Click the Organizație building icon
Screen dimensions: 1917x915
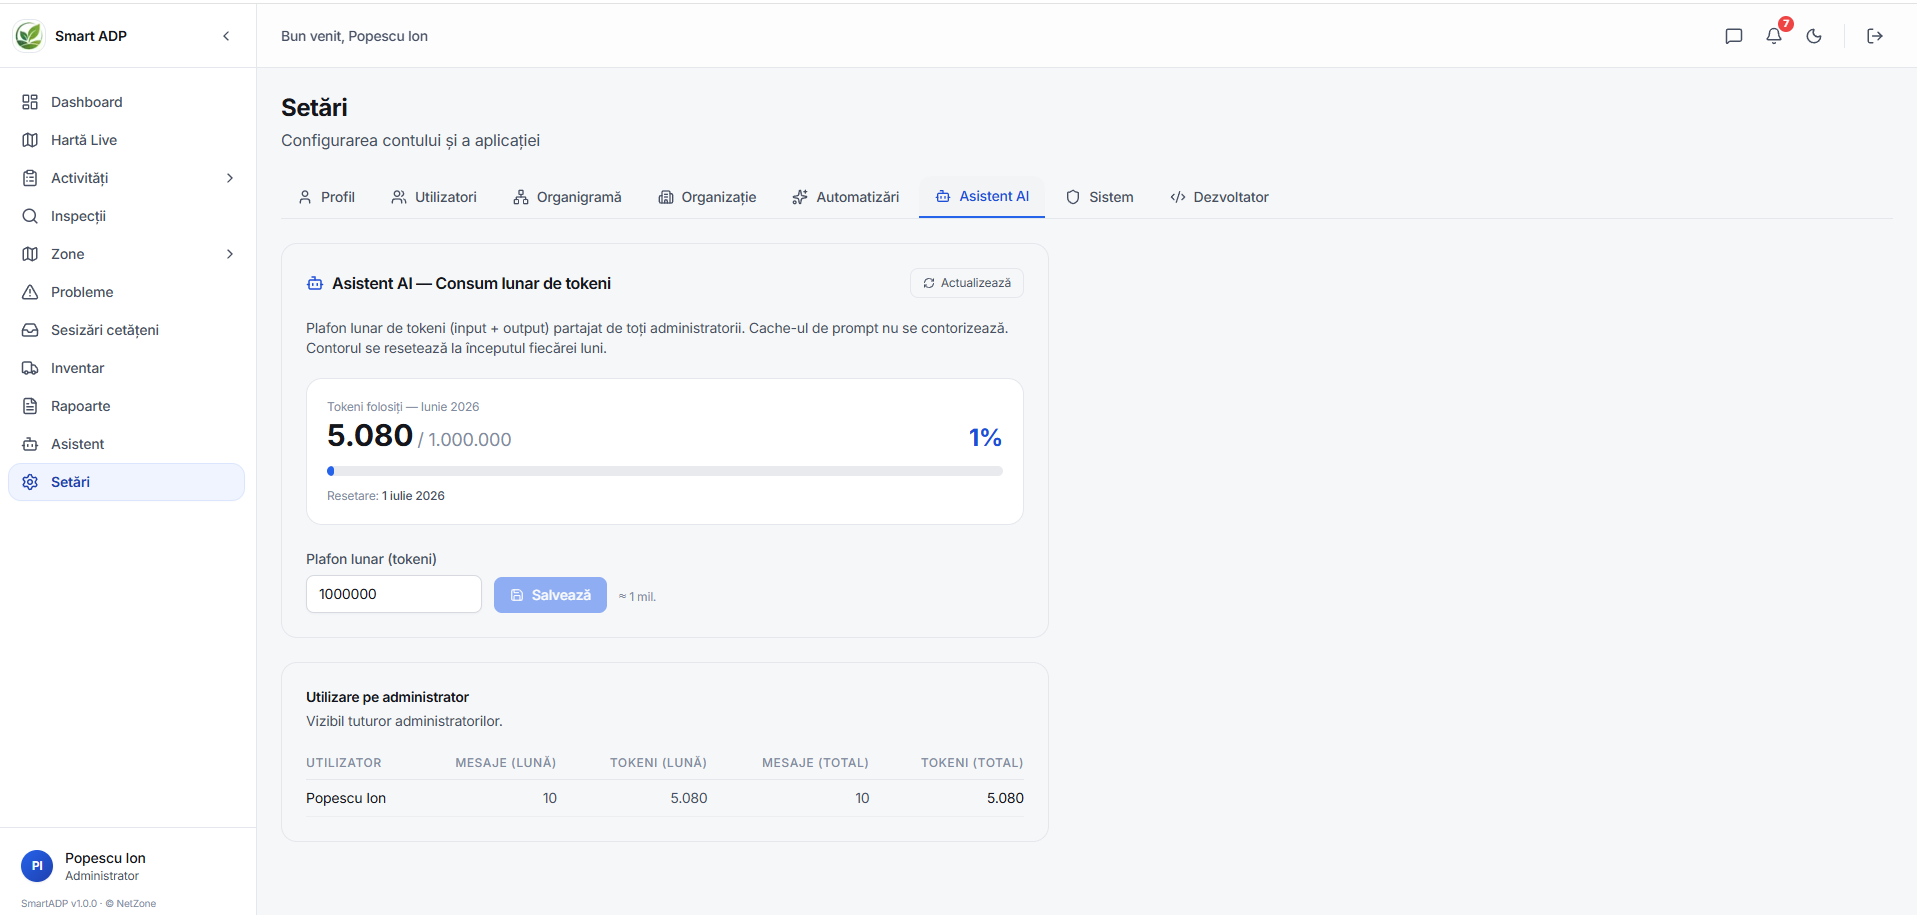point(665,197)
